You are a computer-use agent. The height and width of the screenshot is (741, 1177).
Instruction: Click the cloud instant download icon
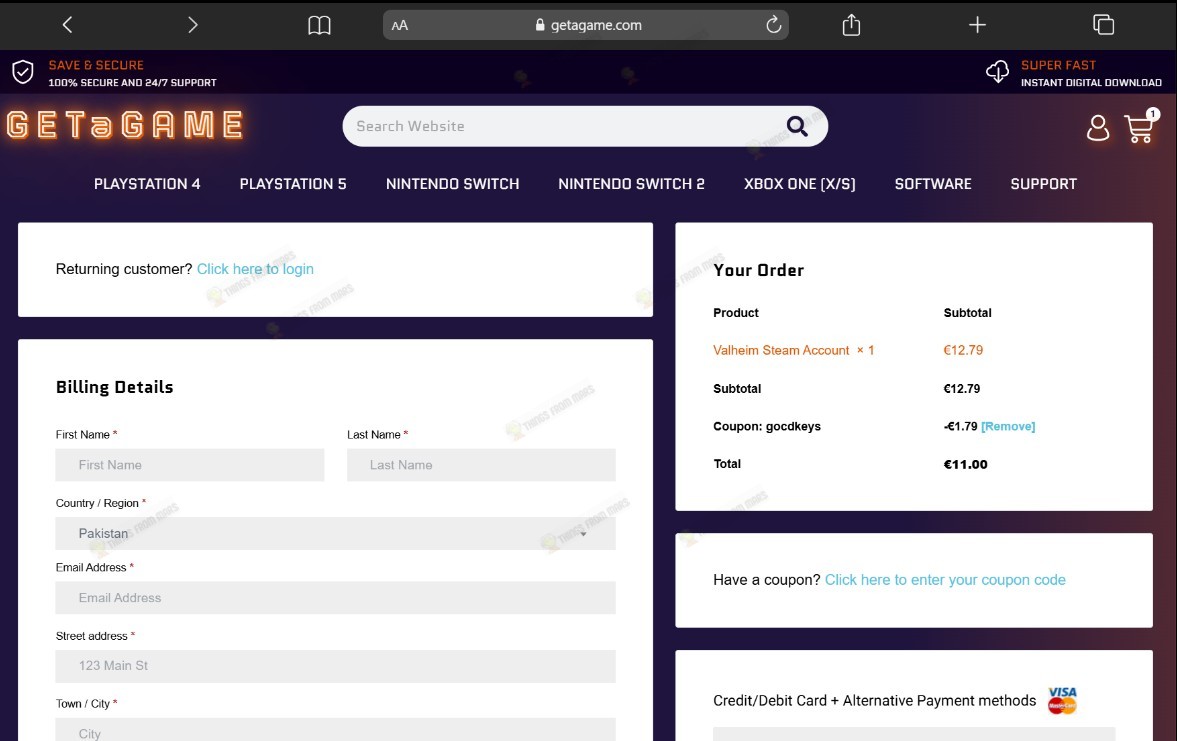pos(997,72)
